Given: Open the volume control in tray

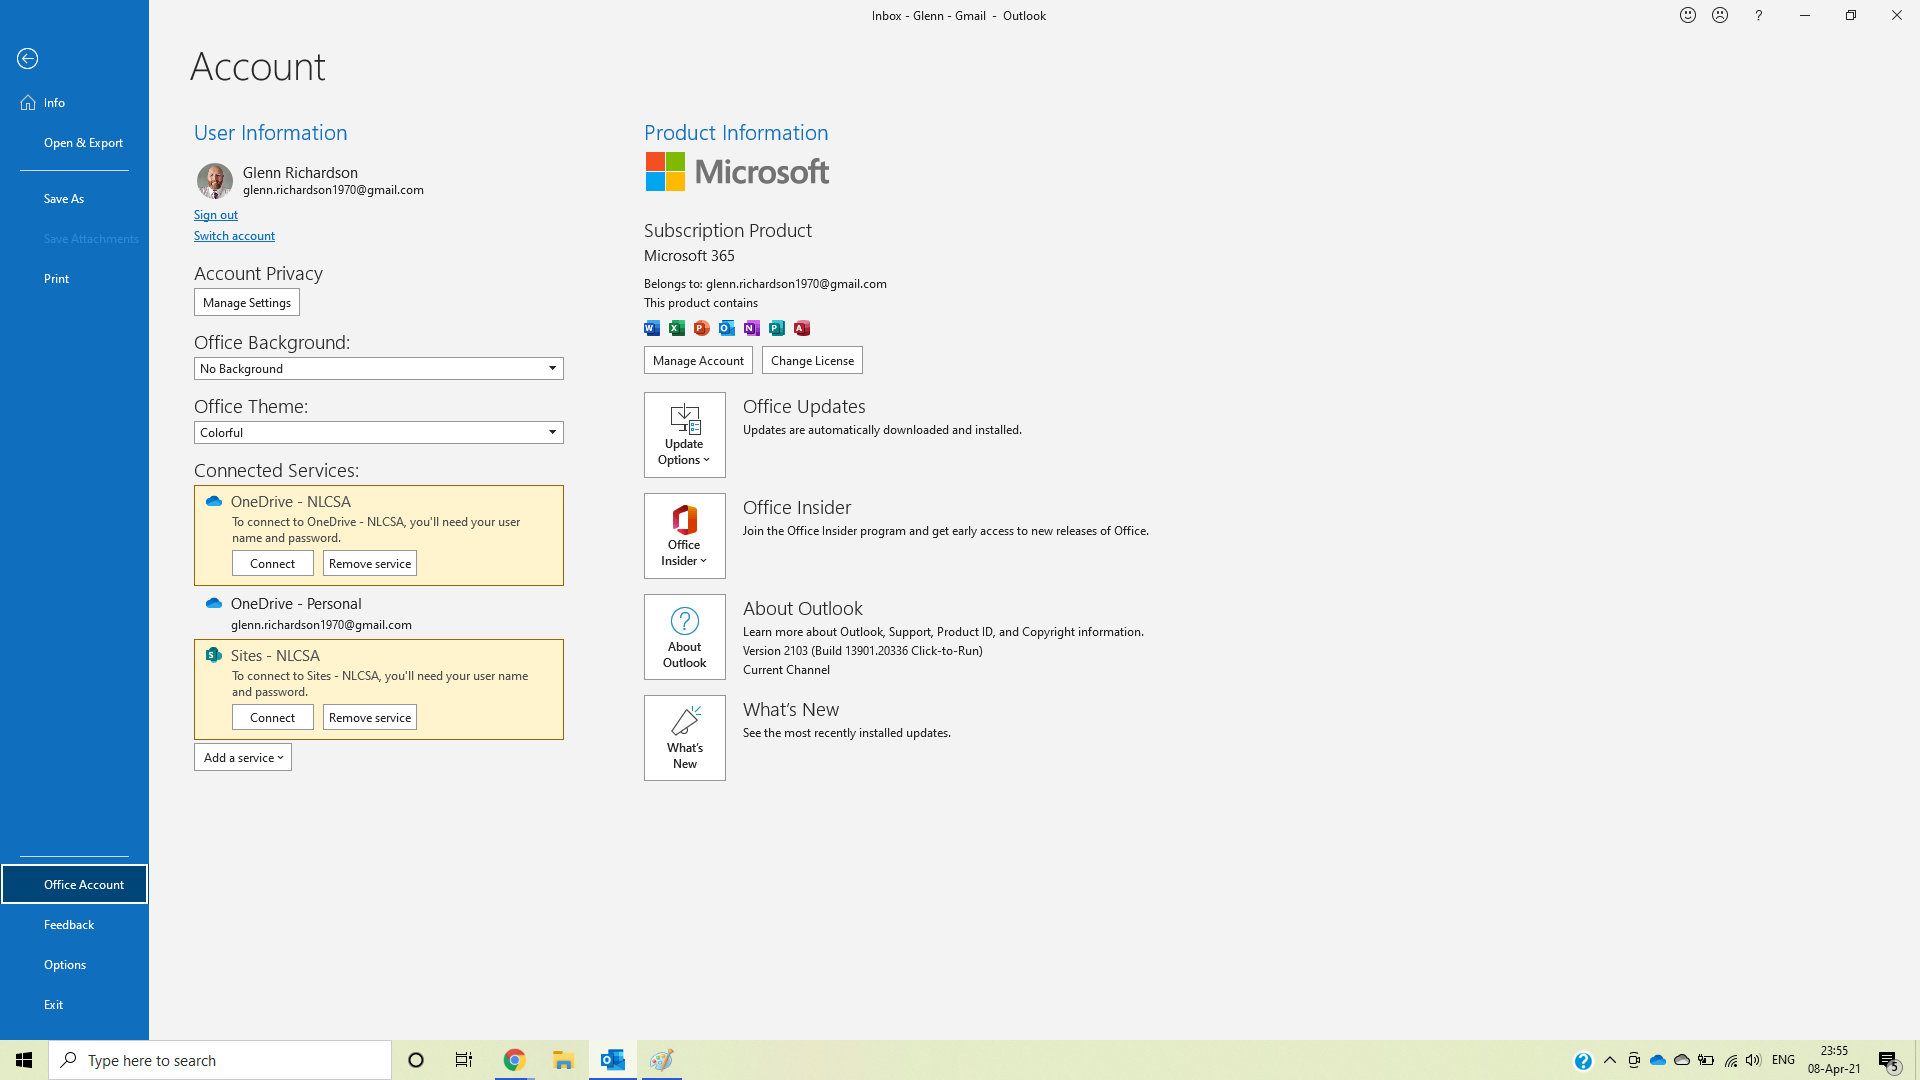Looking at the screenshot, I should pos(1753,1060).
